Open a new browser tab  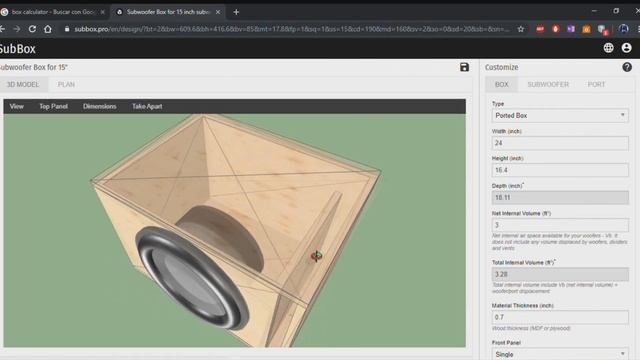click(x=236, y=12)
